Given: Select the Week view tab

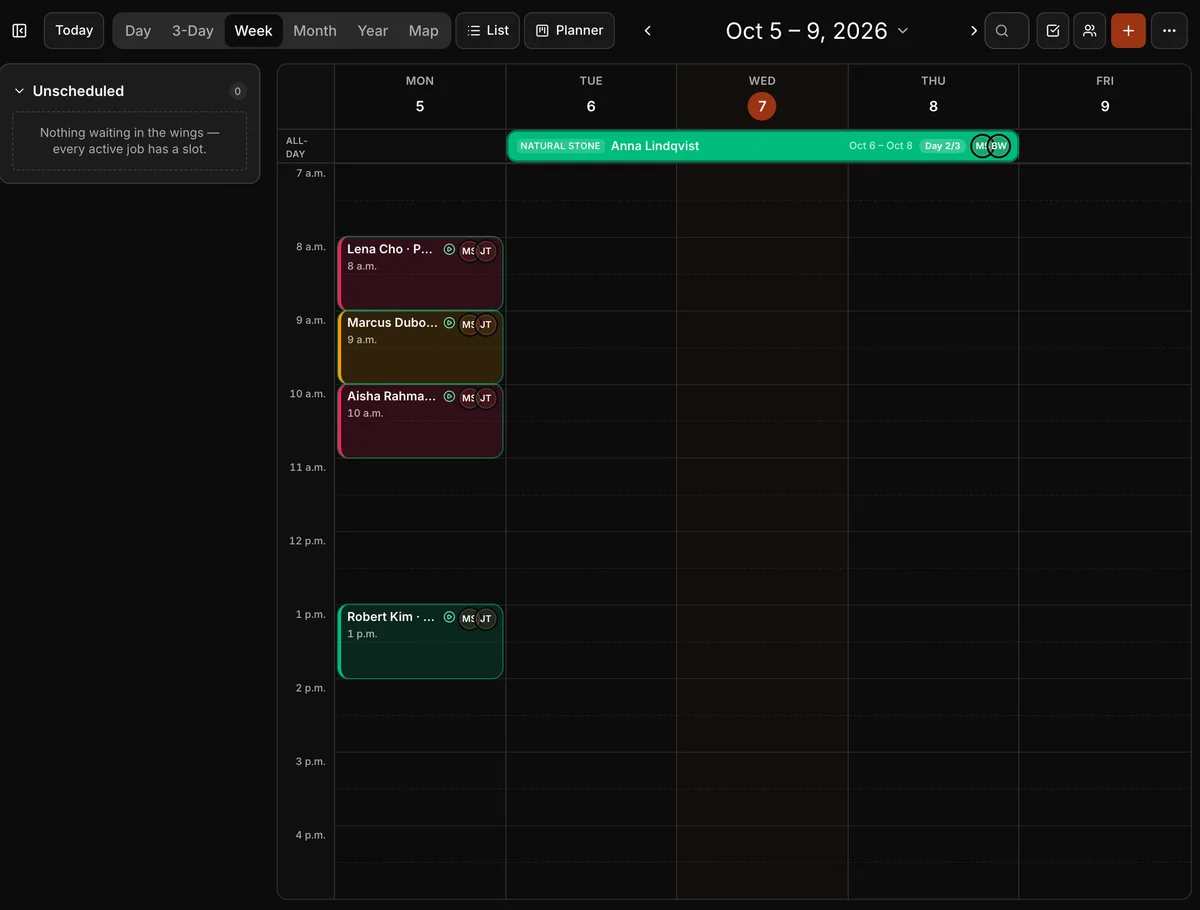Looking at the screenshot, I should [x=253, y=31].
